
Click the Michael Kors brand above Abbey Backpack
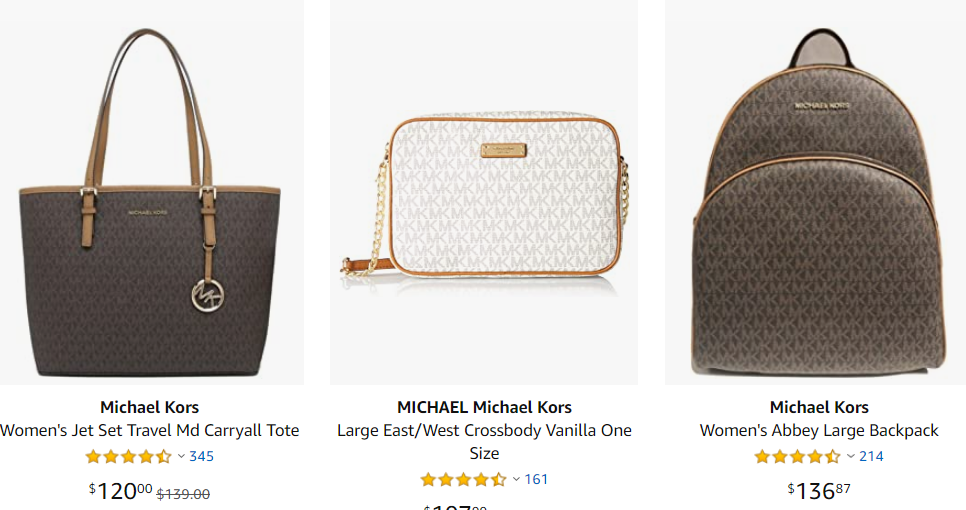click(819, 407)
